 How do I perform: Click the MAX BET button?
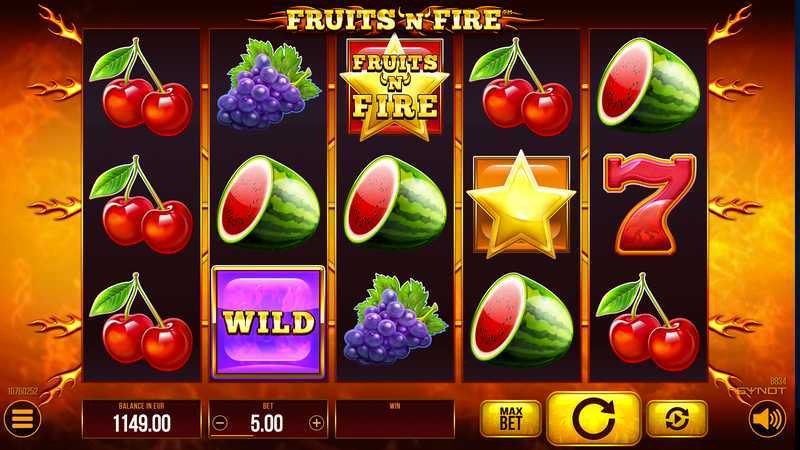pos(511,419)
